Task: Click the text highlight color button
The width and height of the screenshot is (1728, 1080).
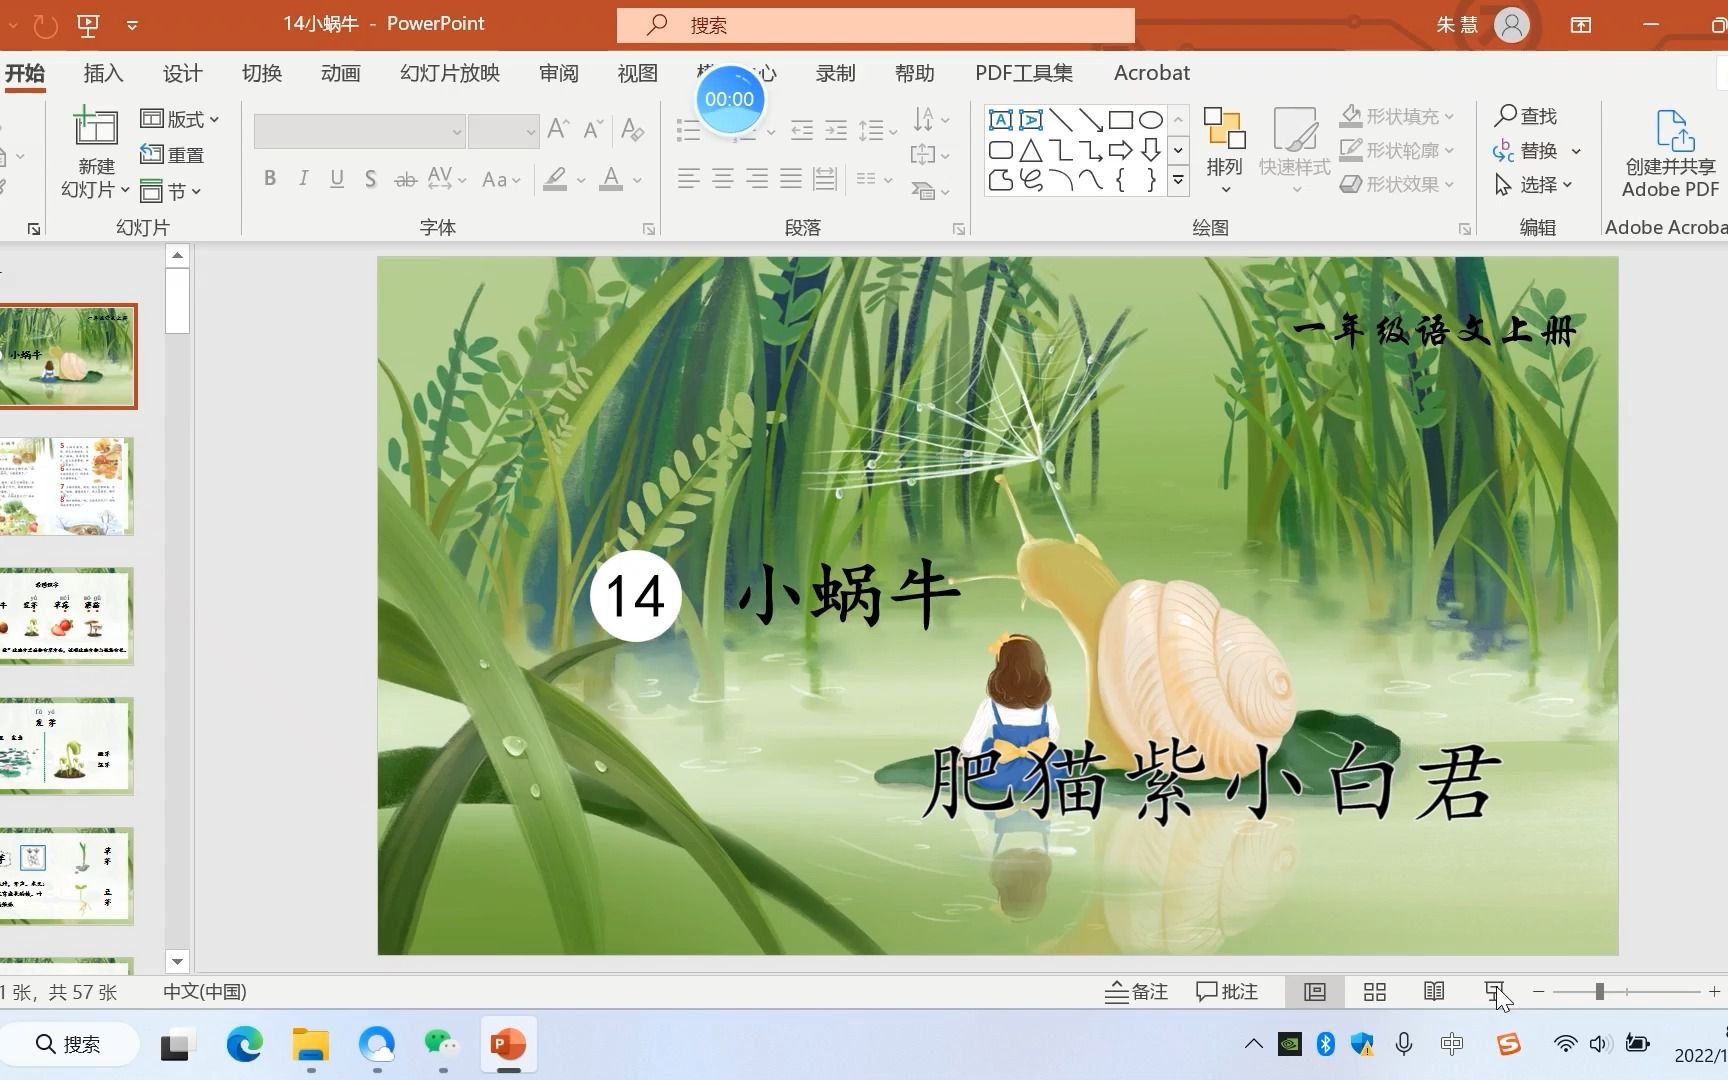Action: click(555, 180)
